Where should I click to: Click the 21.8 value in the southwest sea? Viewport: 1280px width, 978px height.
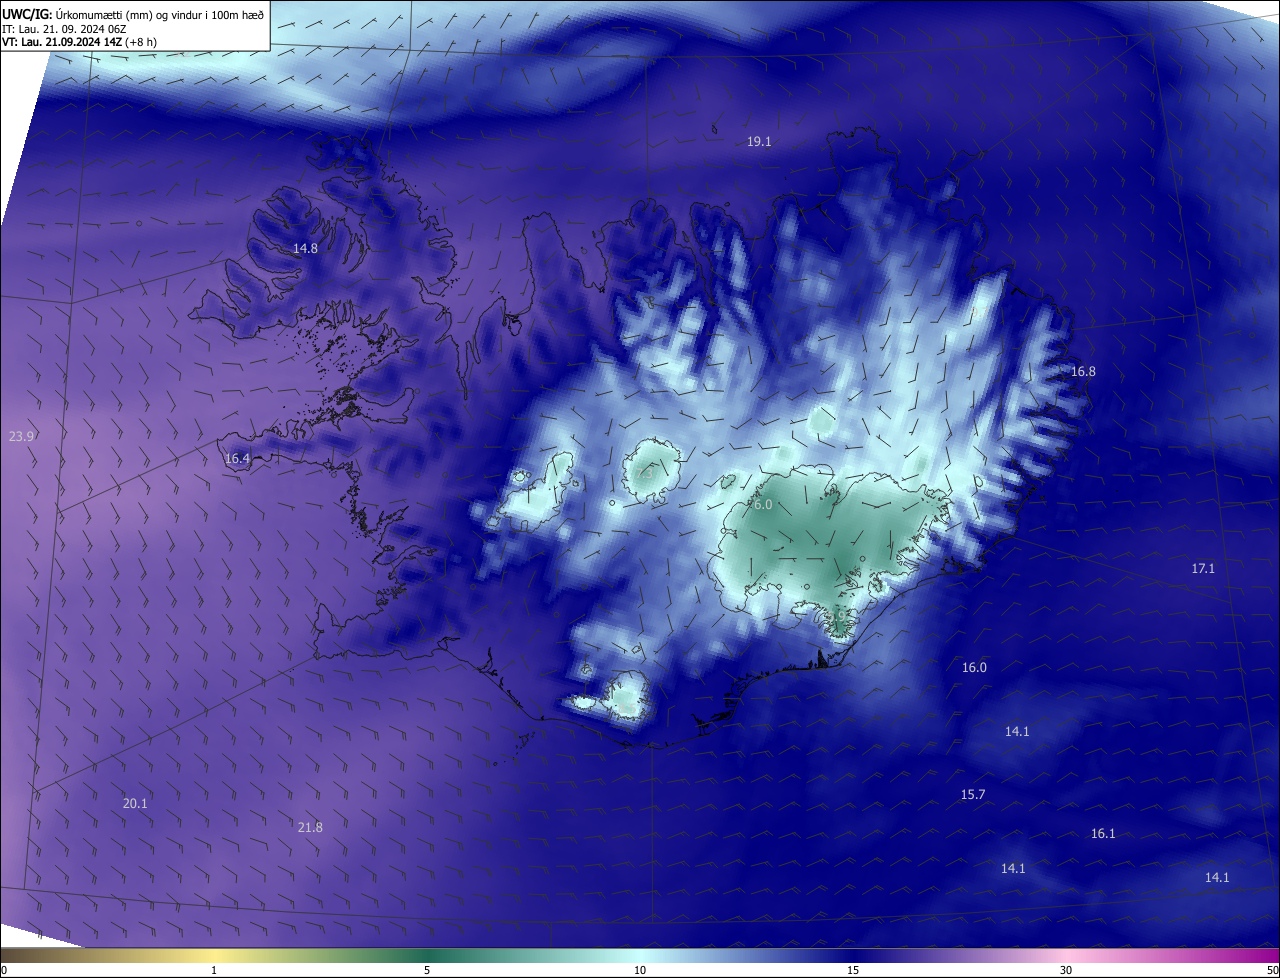pyautogui.click(x=310, y=827)
